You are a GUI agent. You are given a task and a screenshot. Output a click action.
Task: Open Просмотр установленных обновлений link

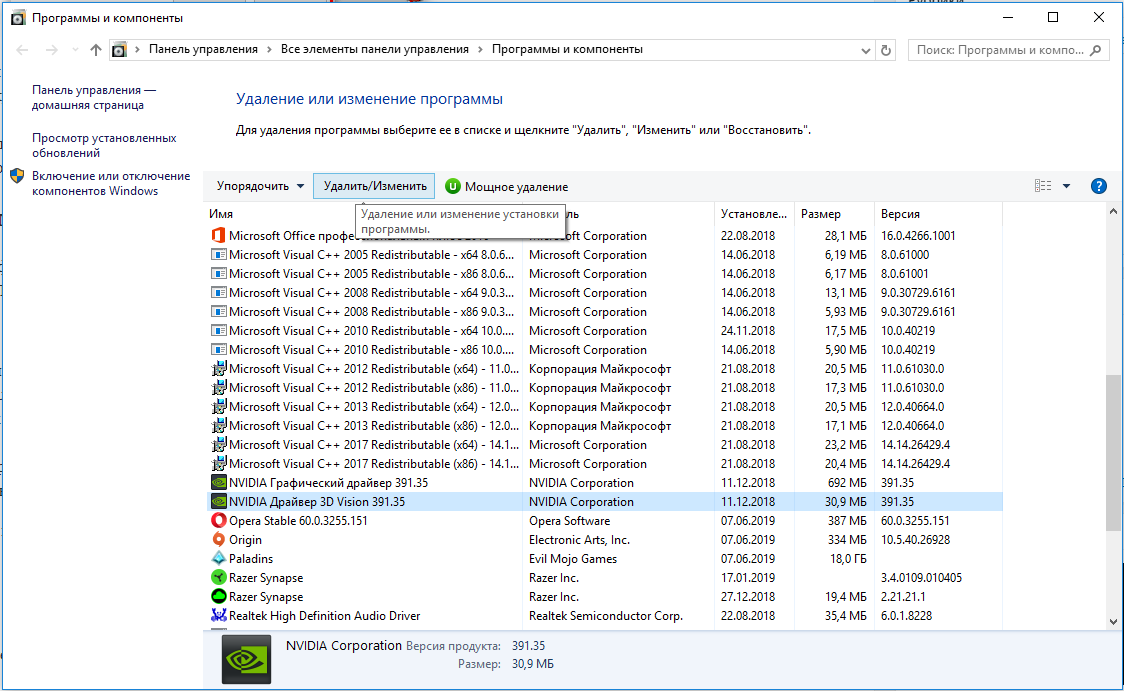pyautogui.click(x=104, y=146)
